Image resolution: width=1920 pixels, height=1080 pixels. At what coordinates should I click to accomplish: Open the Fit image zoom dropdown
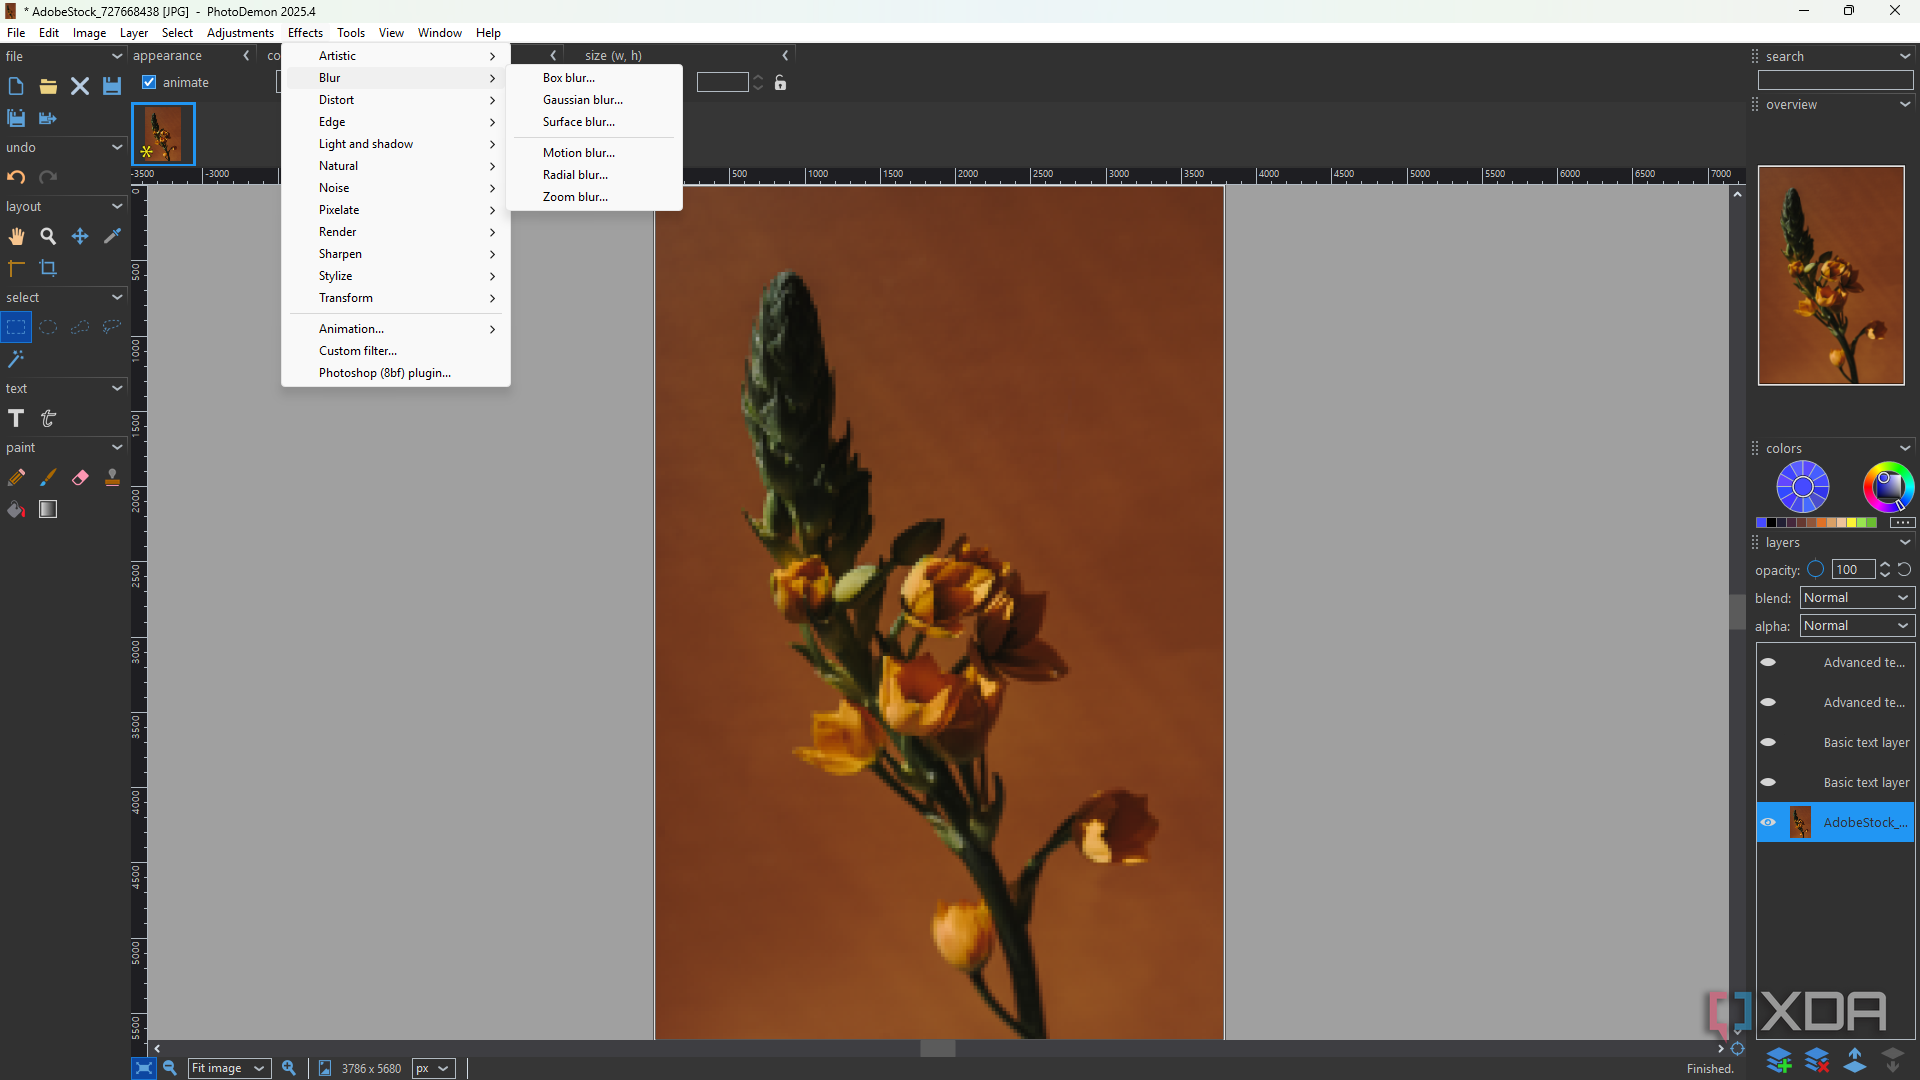[229, 1068]
